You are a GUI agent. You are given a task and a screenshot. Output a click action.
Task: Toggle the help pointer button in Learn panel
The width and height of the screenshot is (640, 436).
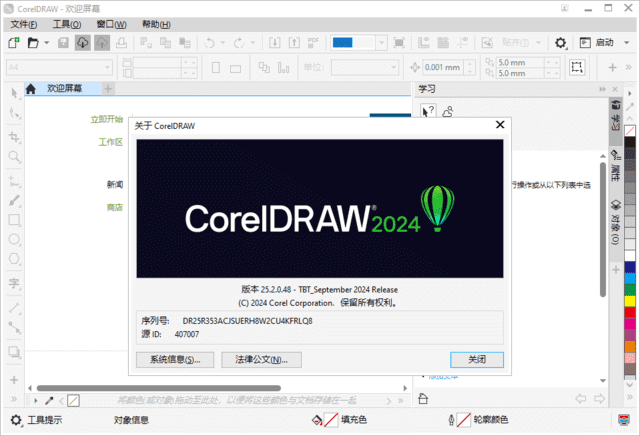click(428, 111)
